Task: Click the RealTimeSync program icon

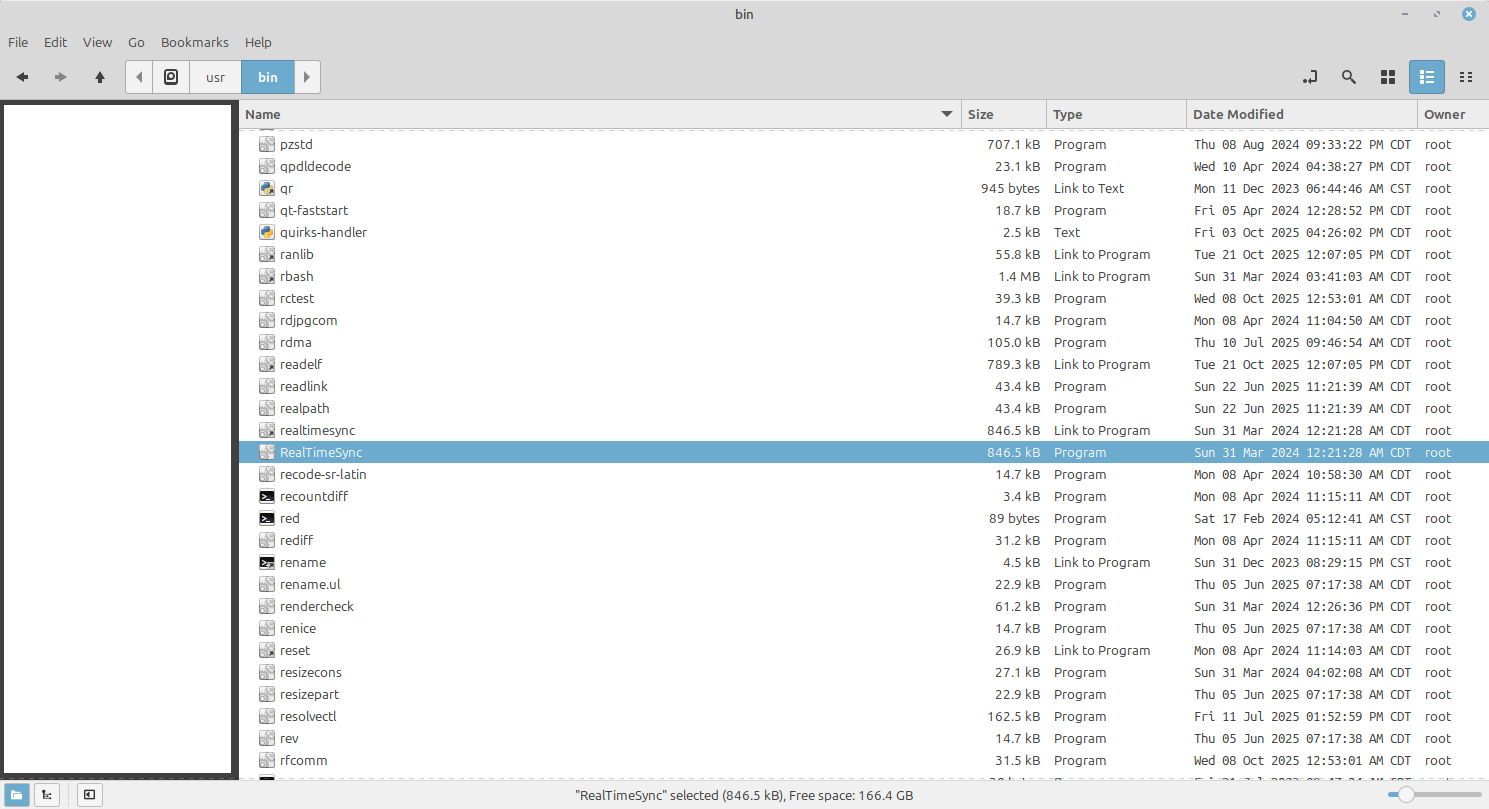Action: coord(267,452)
